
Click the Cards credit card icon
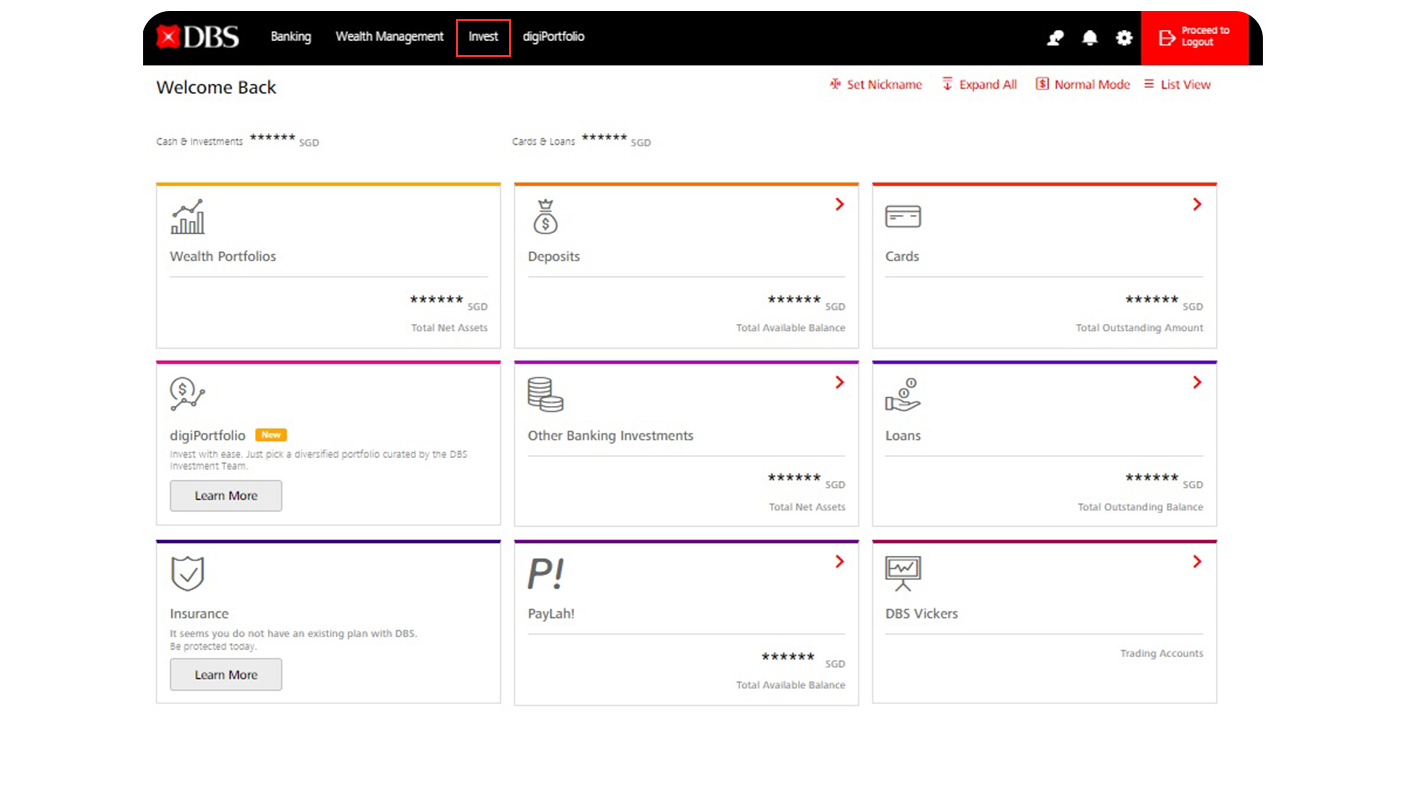[903, 216]
